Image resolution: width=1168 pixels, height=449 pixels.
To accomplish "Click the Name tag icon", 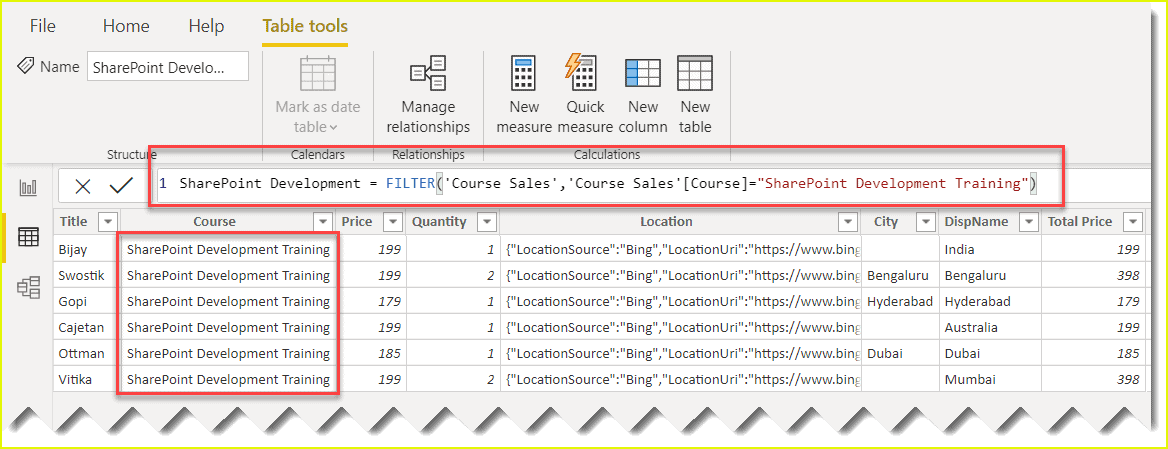I will (x=25, y=66).
